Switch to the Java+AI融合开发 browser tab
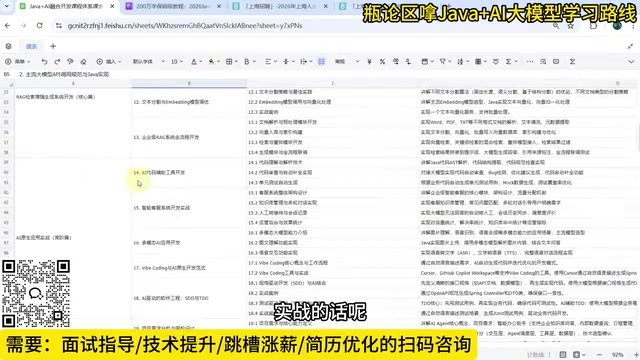The image size is (640, 360). (x=67, y=7)
